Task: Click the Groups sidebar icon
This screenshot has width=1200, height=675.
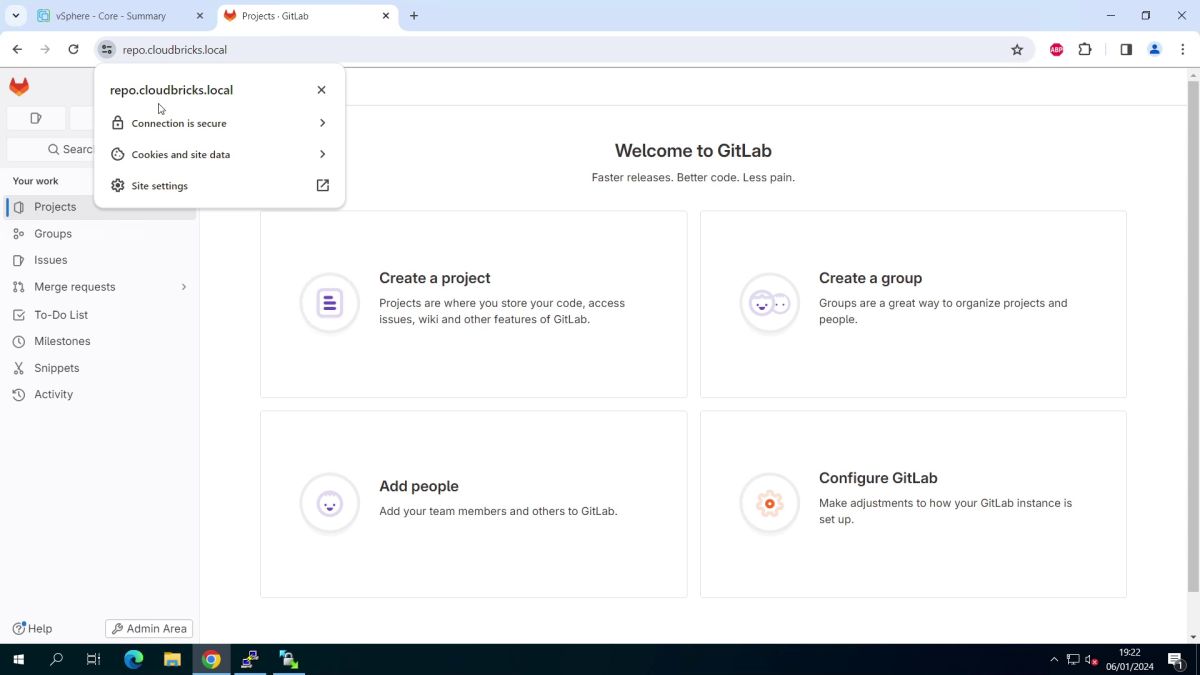Action: coord(18,234)
